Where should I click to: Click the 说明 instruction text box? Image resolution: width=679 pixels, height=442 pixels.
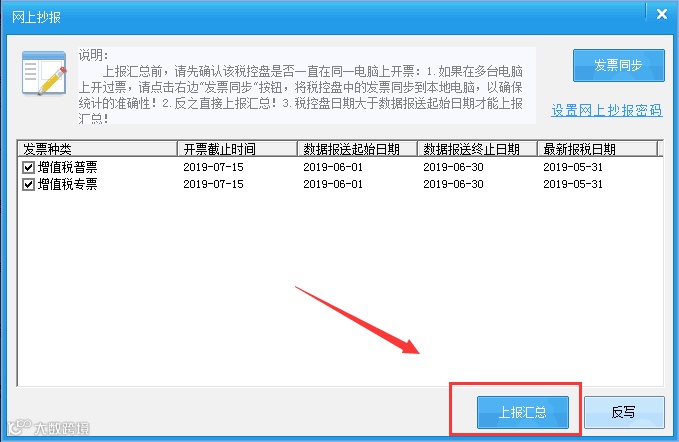point(307,86)
